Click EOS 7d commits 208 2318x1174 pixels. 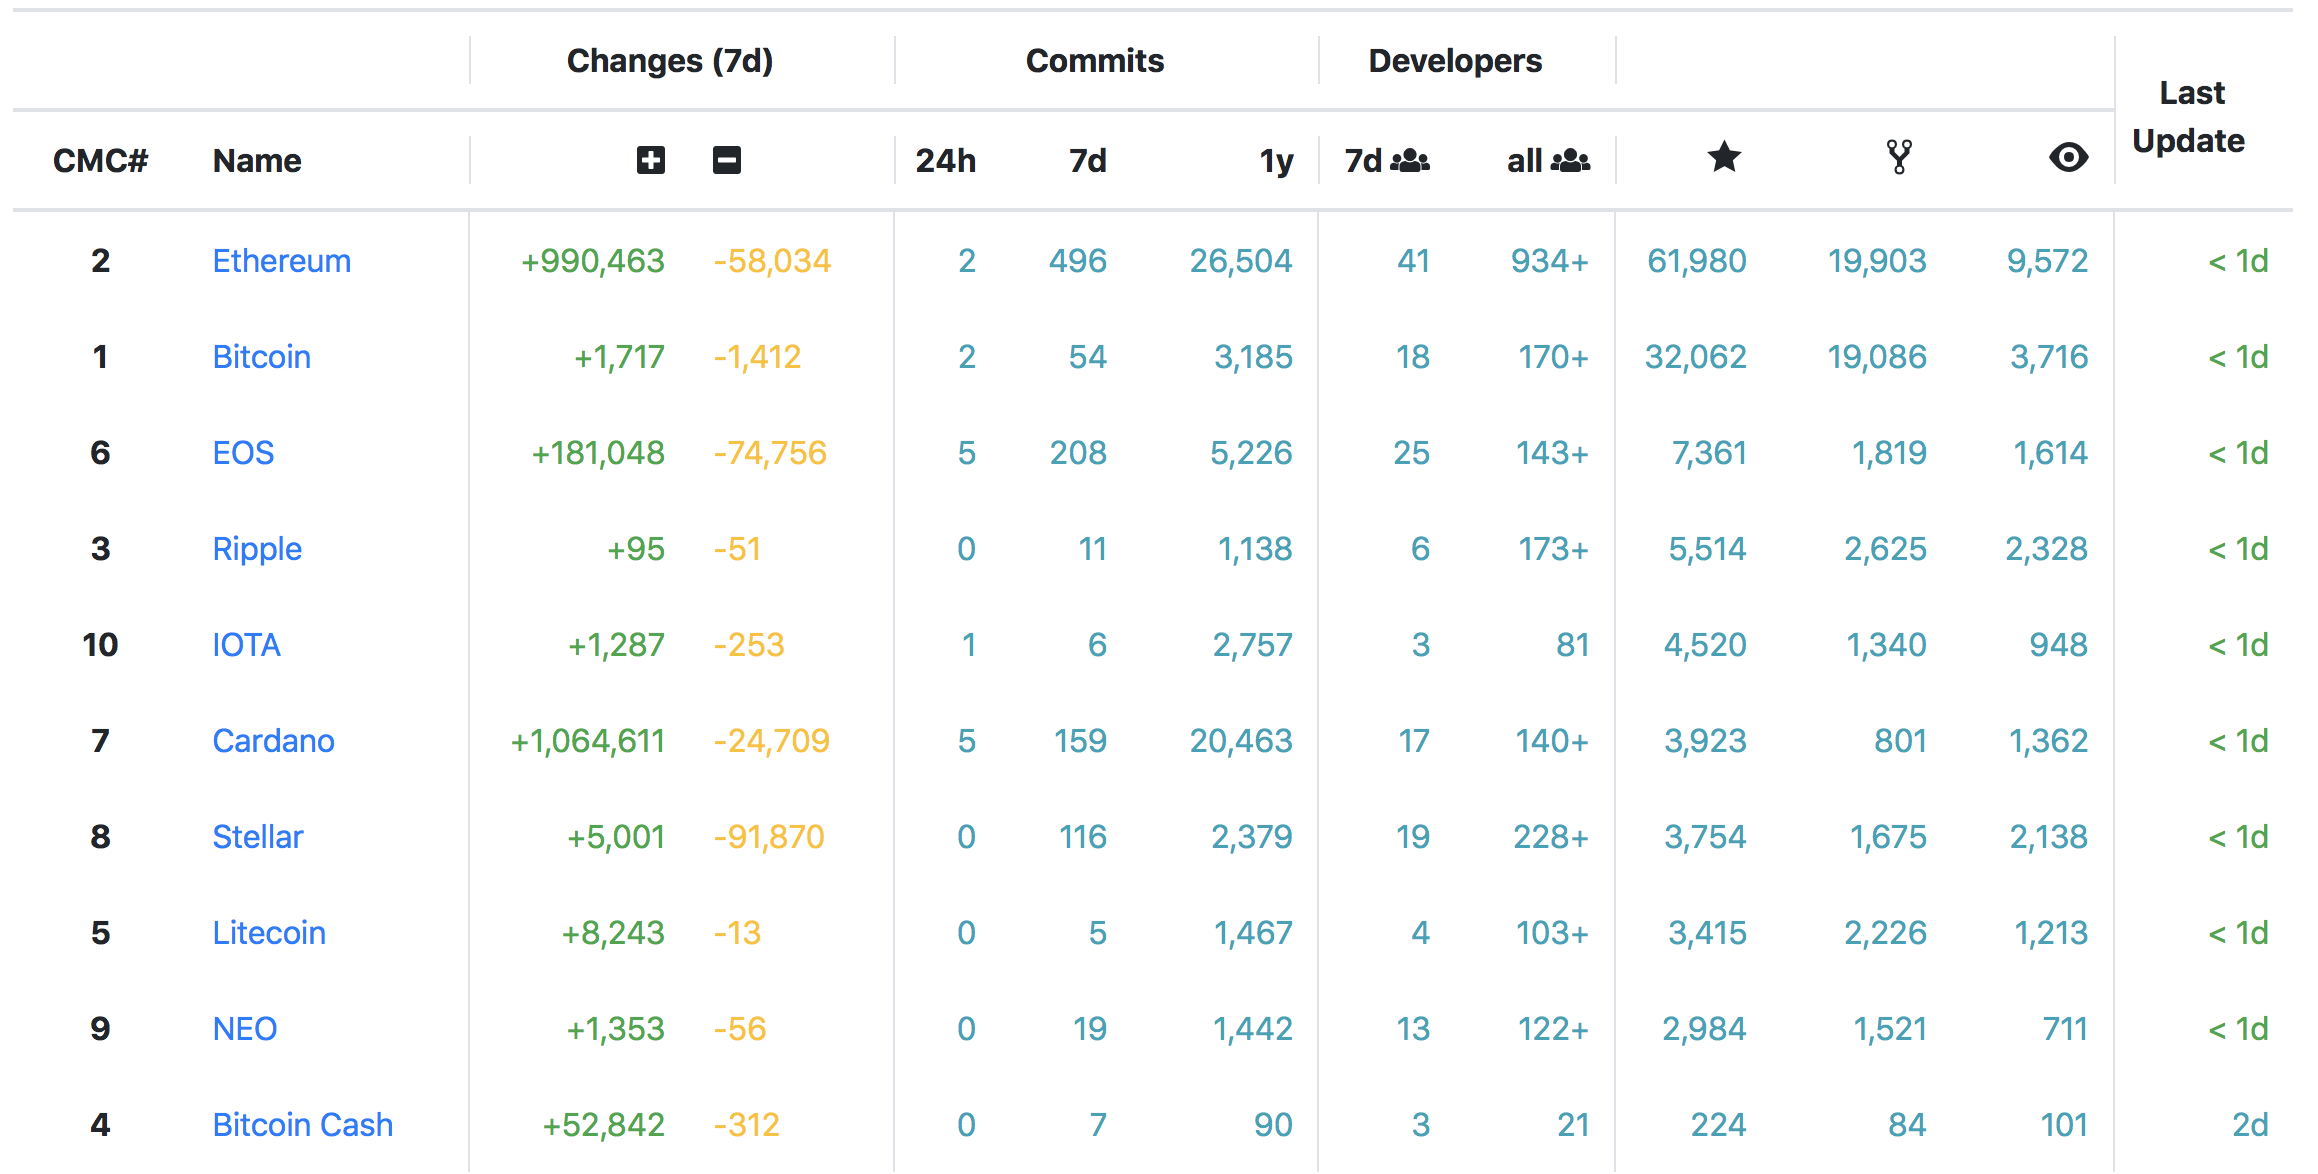(1078, 453)
